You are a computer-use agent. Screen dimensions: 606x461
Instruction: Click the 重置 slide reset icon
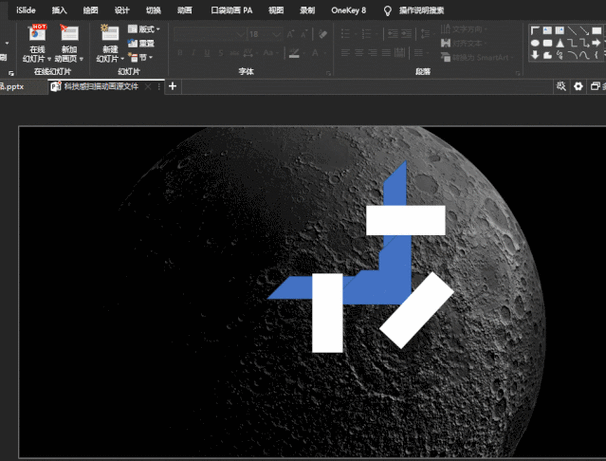pyautogui.click(x=133, y=44)
